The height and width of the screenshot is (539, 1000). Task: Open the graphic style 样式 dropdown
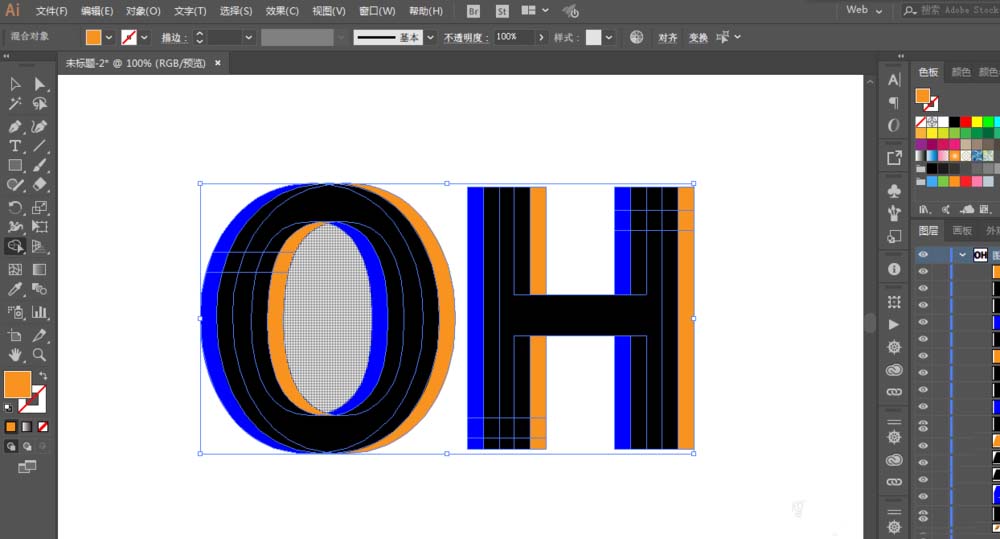[x=609, y=38]
